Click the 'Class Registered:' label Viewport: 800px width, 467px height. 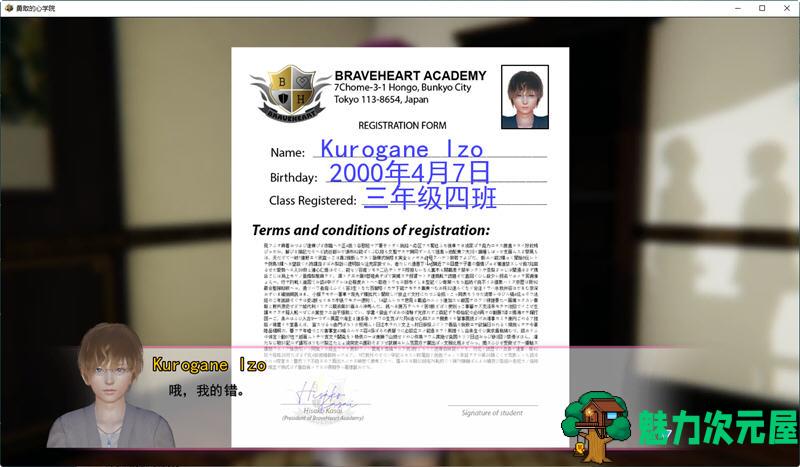coord(313,201)
